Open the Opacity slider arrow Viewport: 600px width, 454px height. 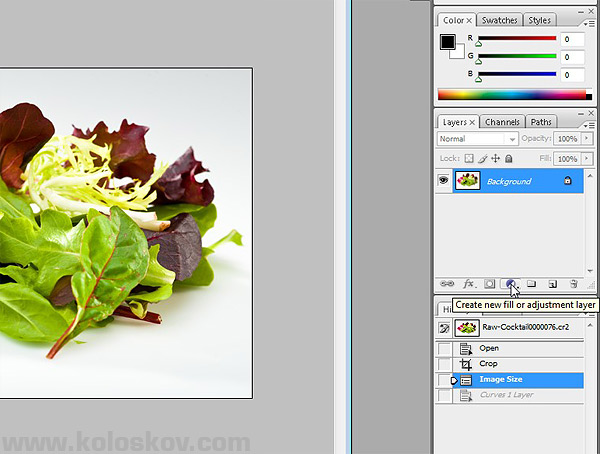point(587,138)
